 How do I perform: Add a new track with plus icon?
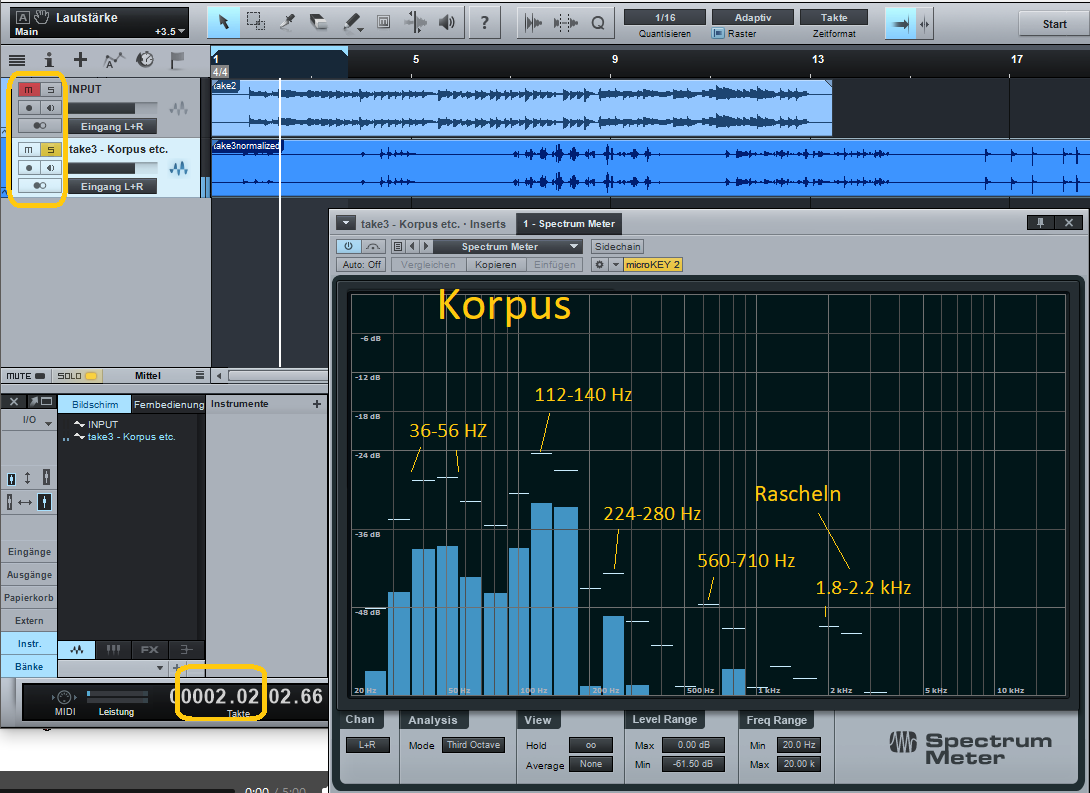tap(81, 60)
